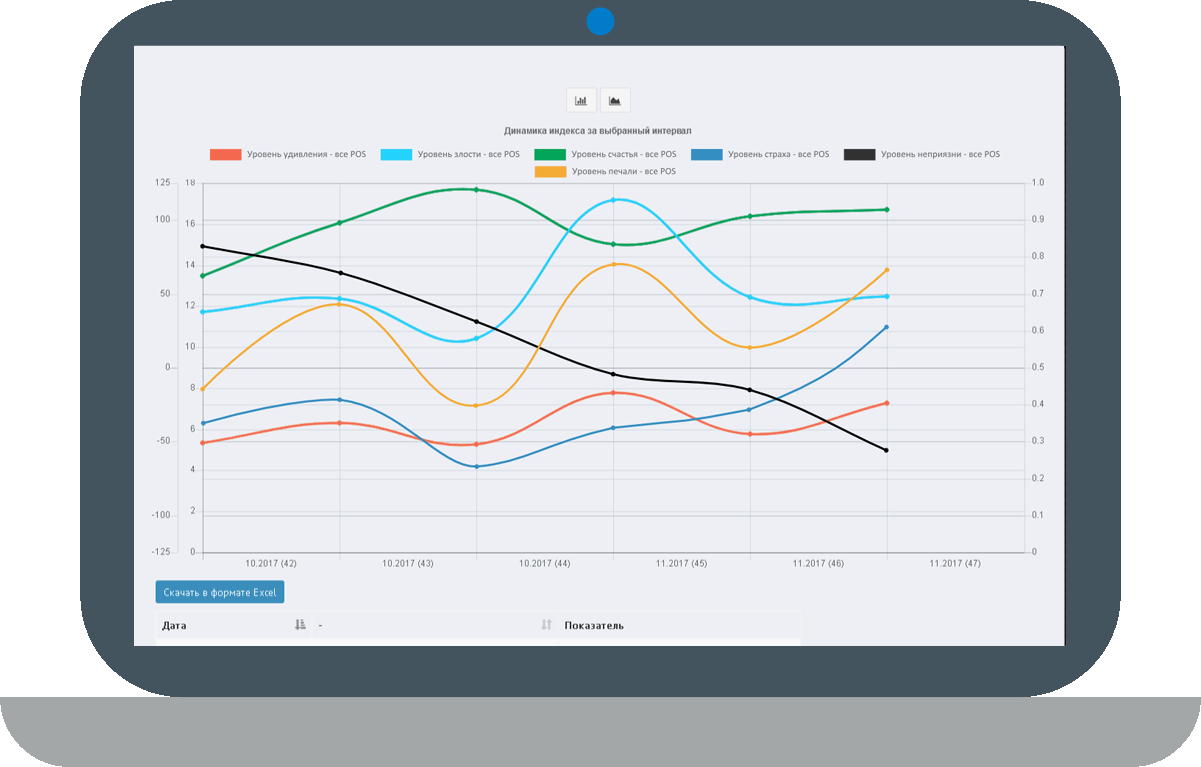
Task: Toggle the red Уровень удивления legend swatch
Action: click(226, 154)
